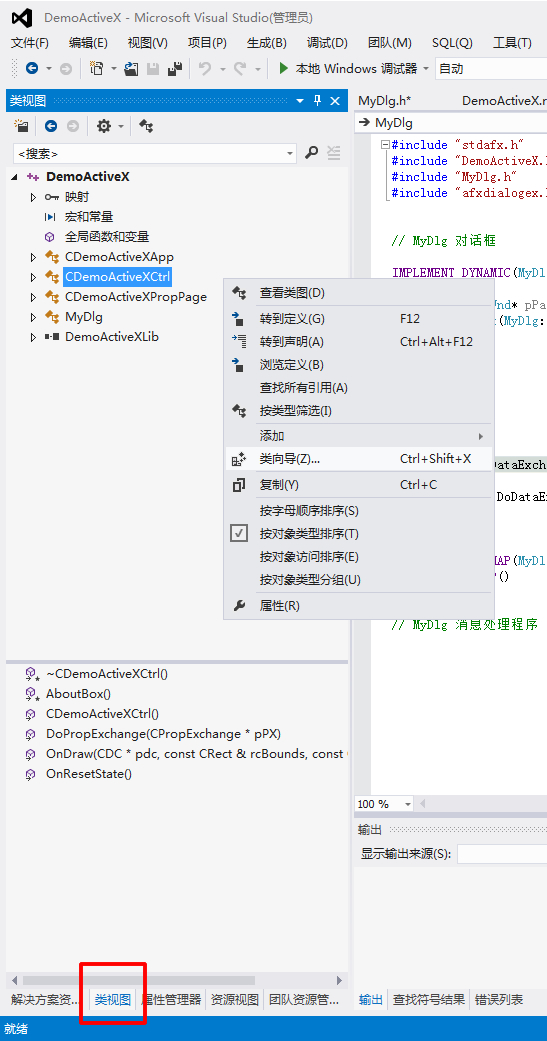Open the Class View settings gear
Screen dimensions: 547x1041
(x=104, y=126)
